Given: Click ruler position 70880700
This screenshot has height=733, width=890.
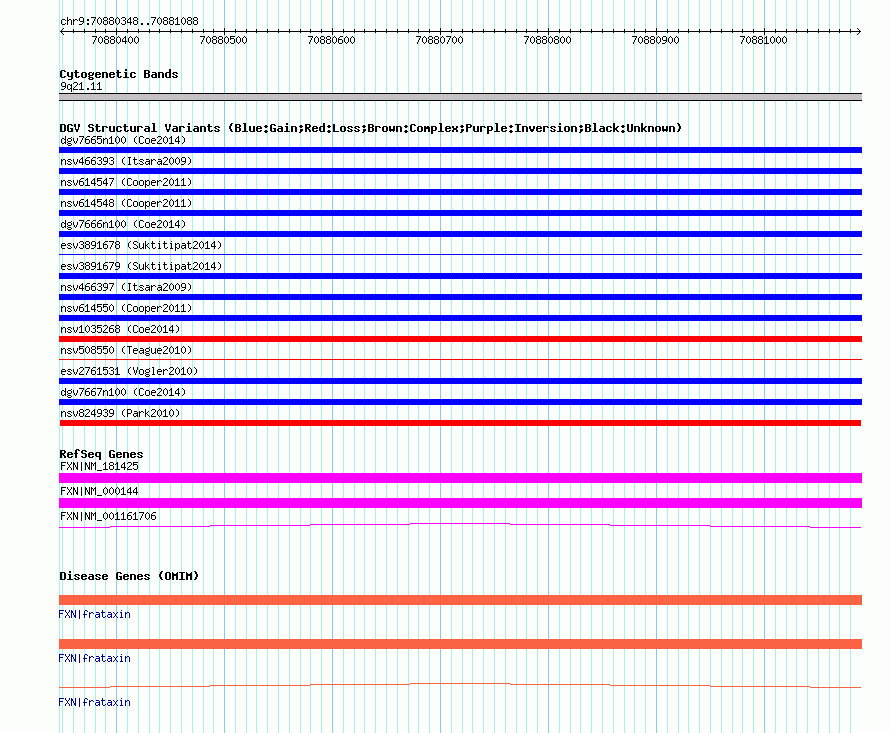Looking at the screenshot, I should point(439,40).
